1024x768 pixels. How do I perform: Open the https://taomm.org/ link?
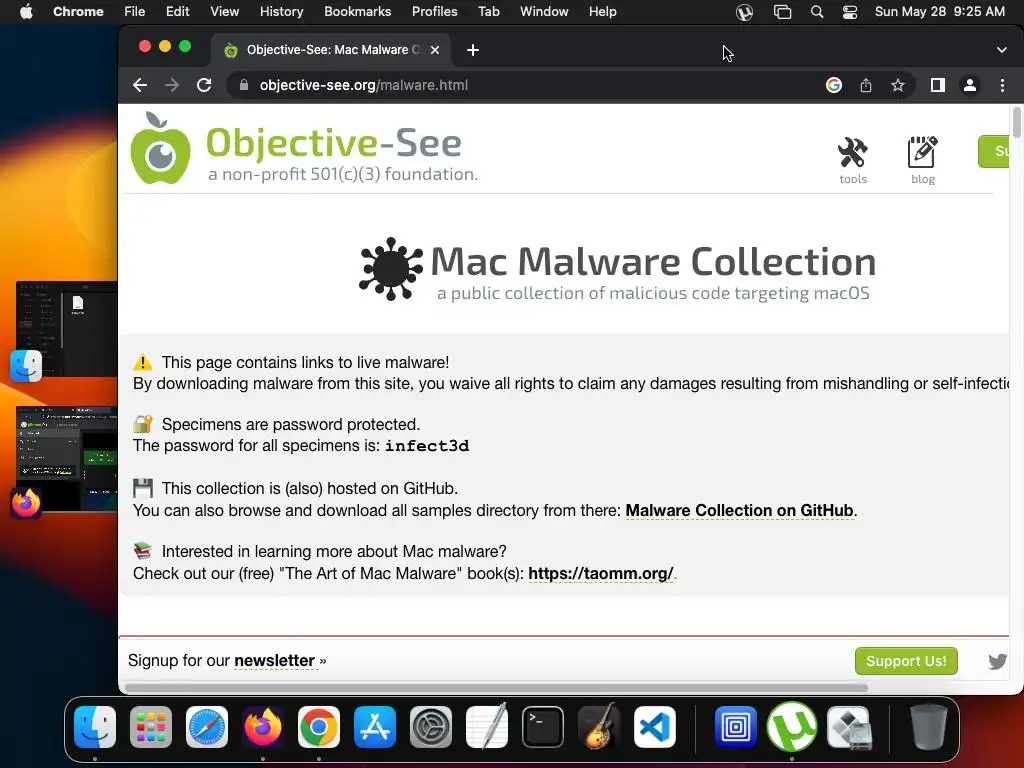click(x=600, y=573)
